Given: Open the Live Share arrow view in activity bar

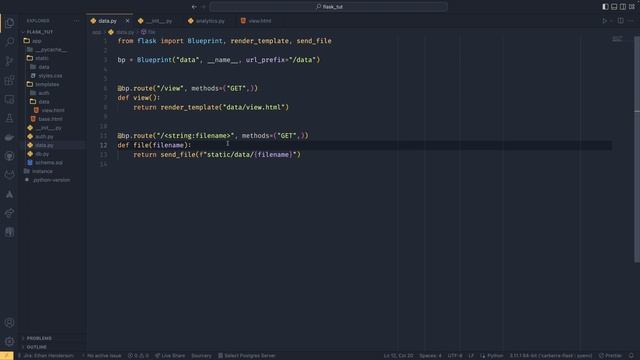Looking at the screenshot, I should tap(9, 213).
